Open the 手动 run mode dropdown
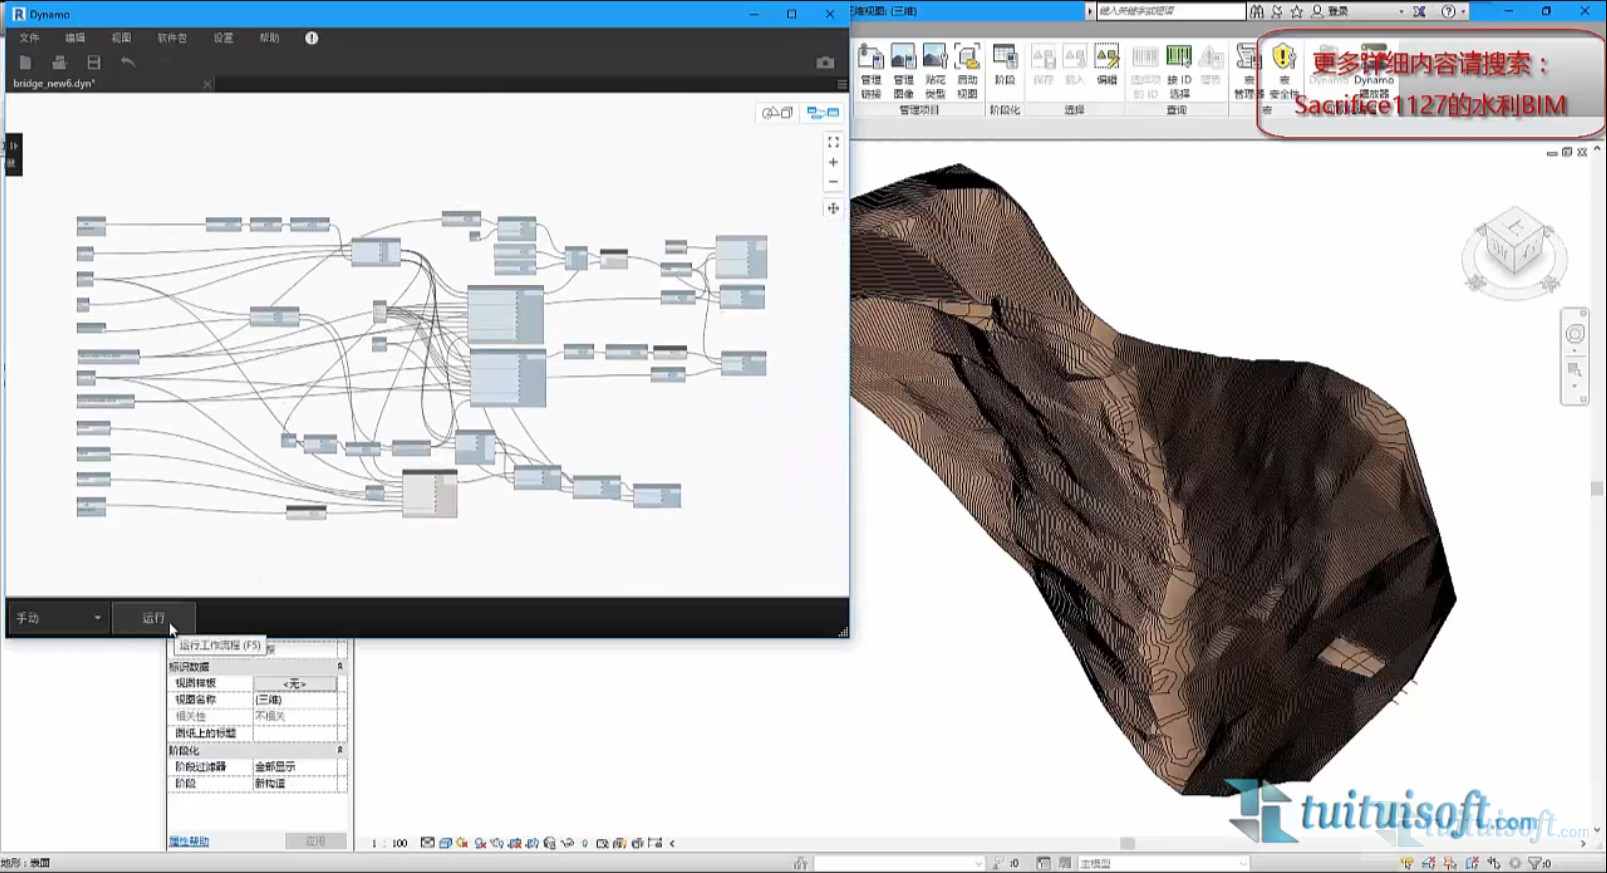This screenshot has width=1607, height=873. (58, 618)
